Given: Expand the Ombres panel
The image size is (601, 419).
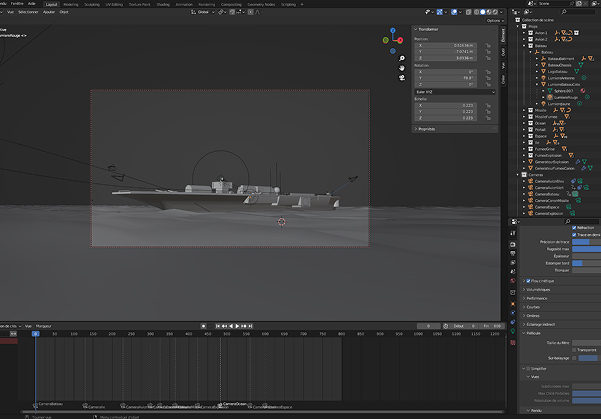Looking at the screenshot, I should (560, 316).
